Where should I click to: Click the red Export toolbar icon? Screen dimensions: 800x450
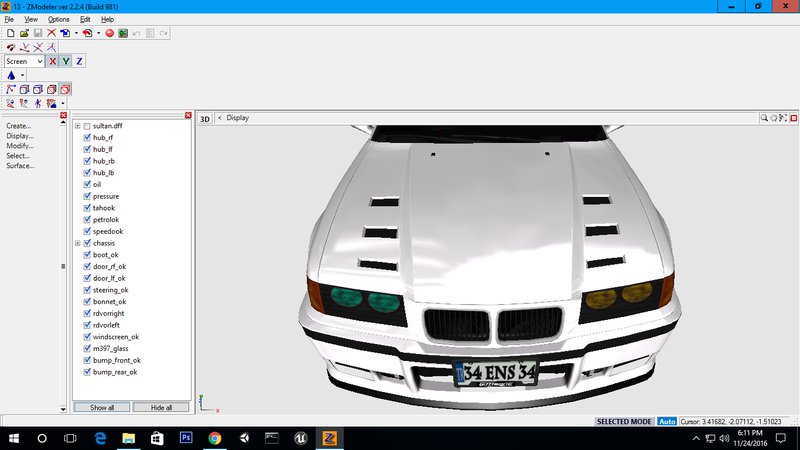point(87,33)
